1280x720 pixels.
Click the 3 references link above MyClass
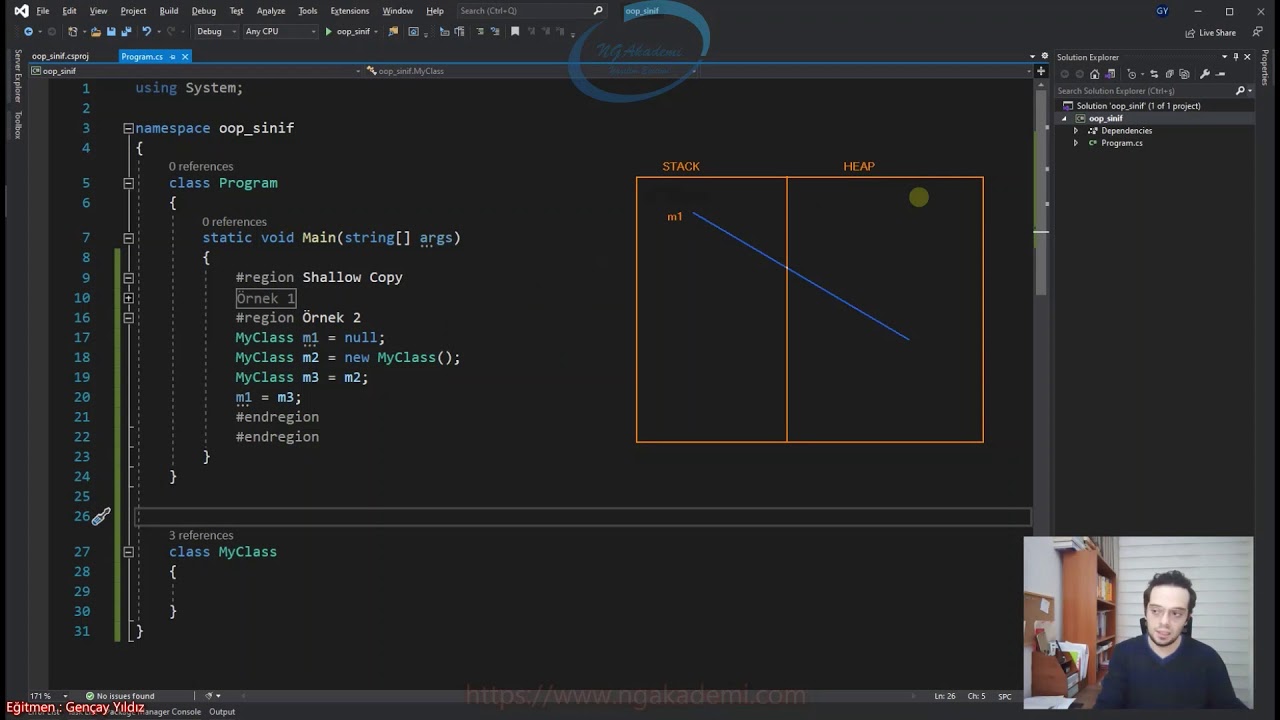201,535
